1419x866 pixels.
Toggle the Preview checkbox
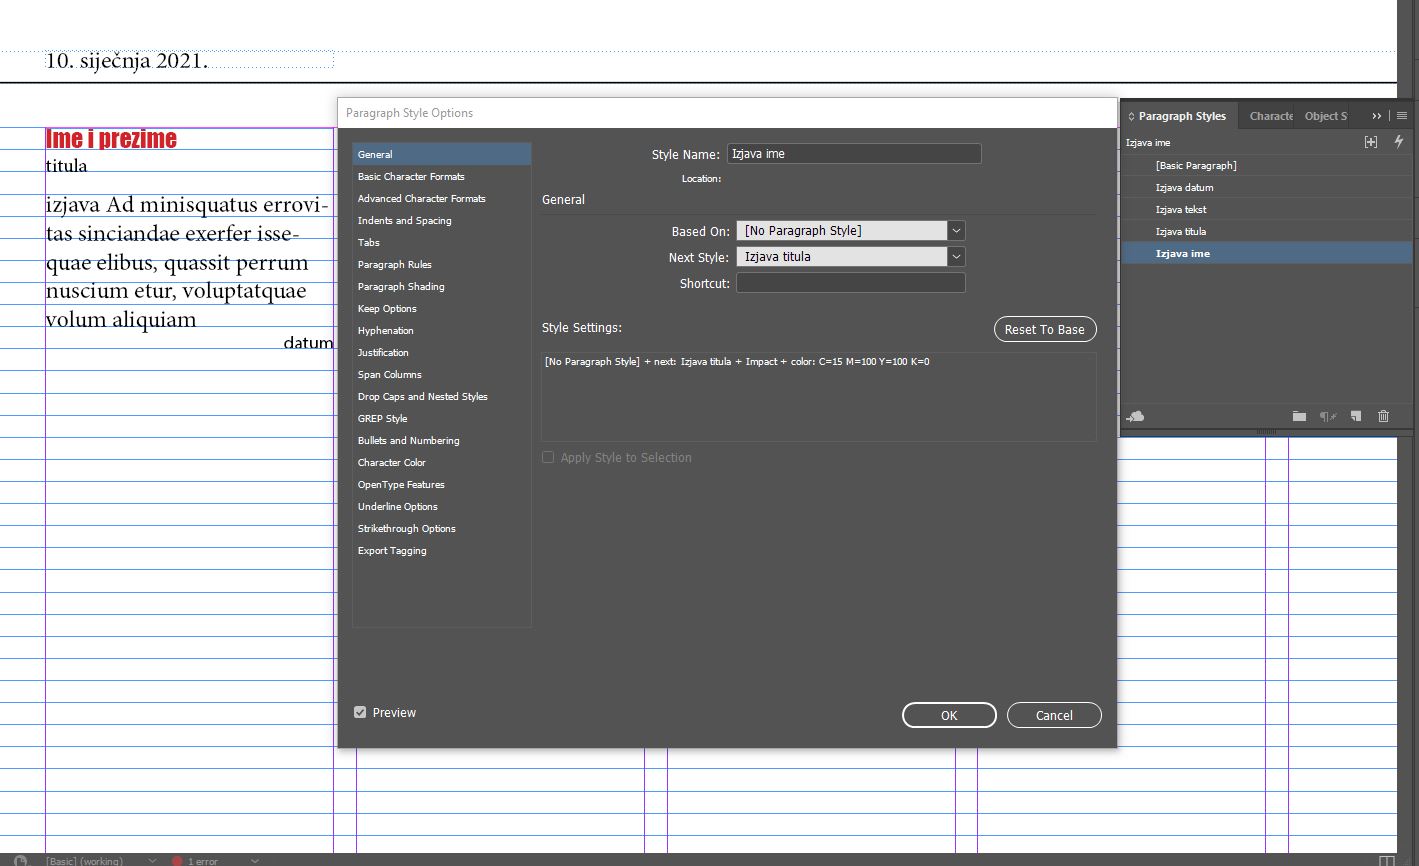360,712
